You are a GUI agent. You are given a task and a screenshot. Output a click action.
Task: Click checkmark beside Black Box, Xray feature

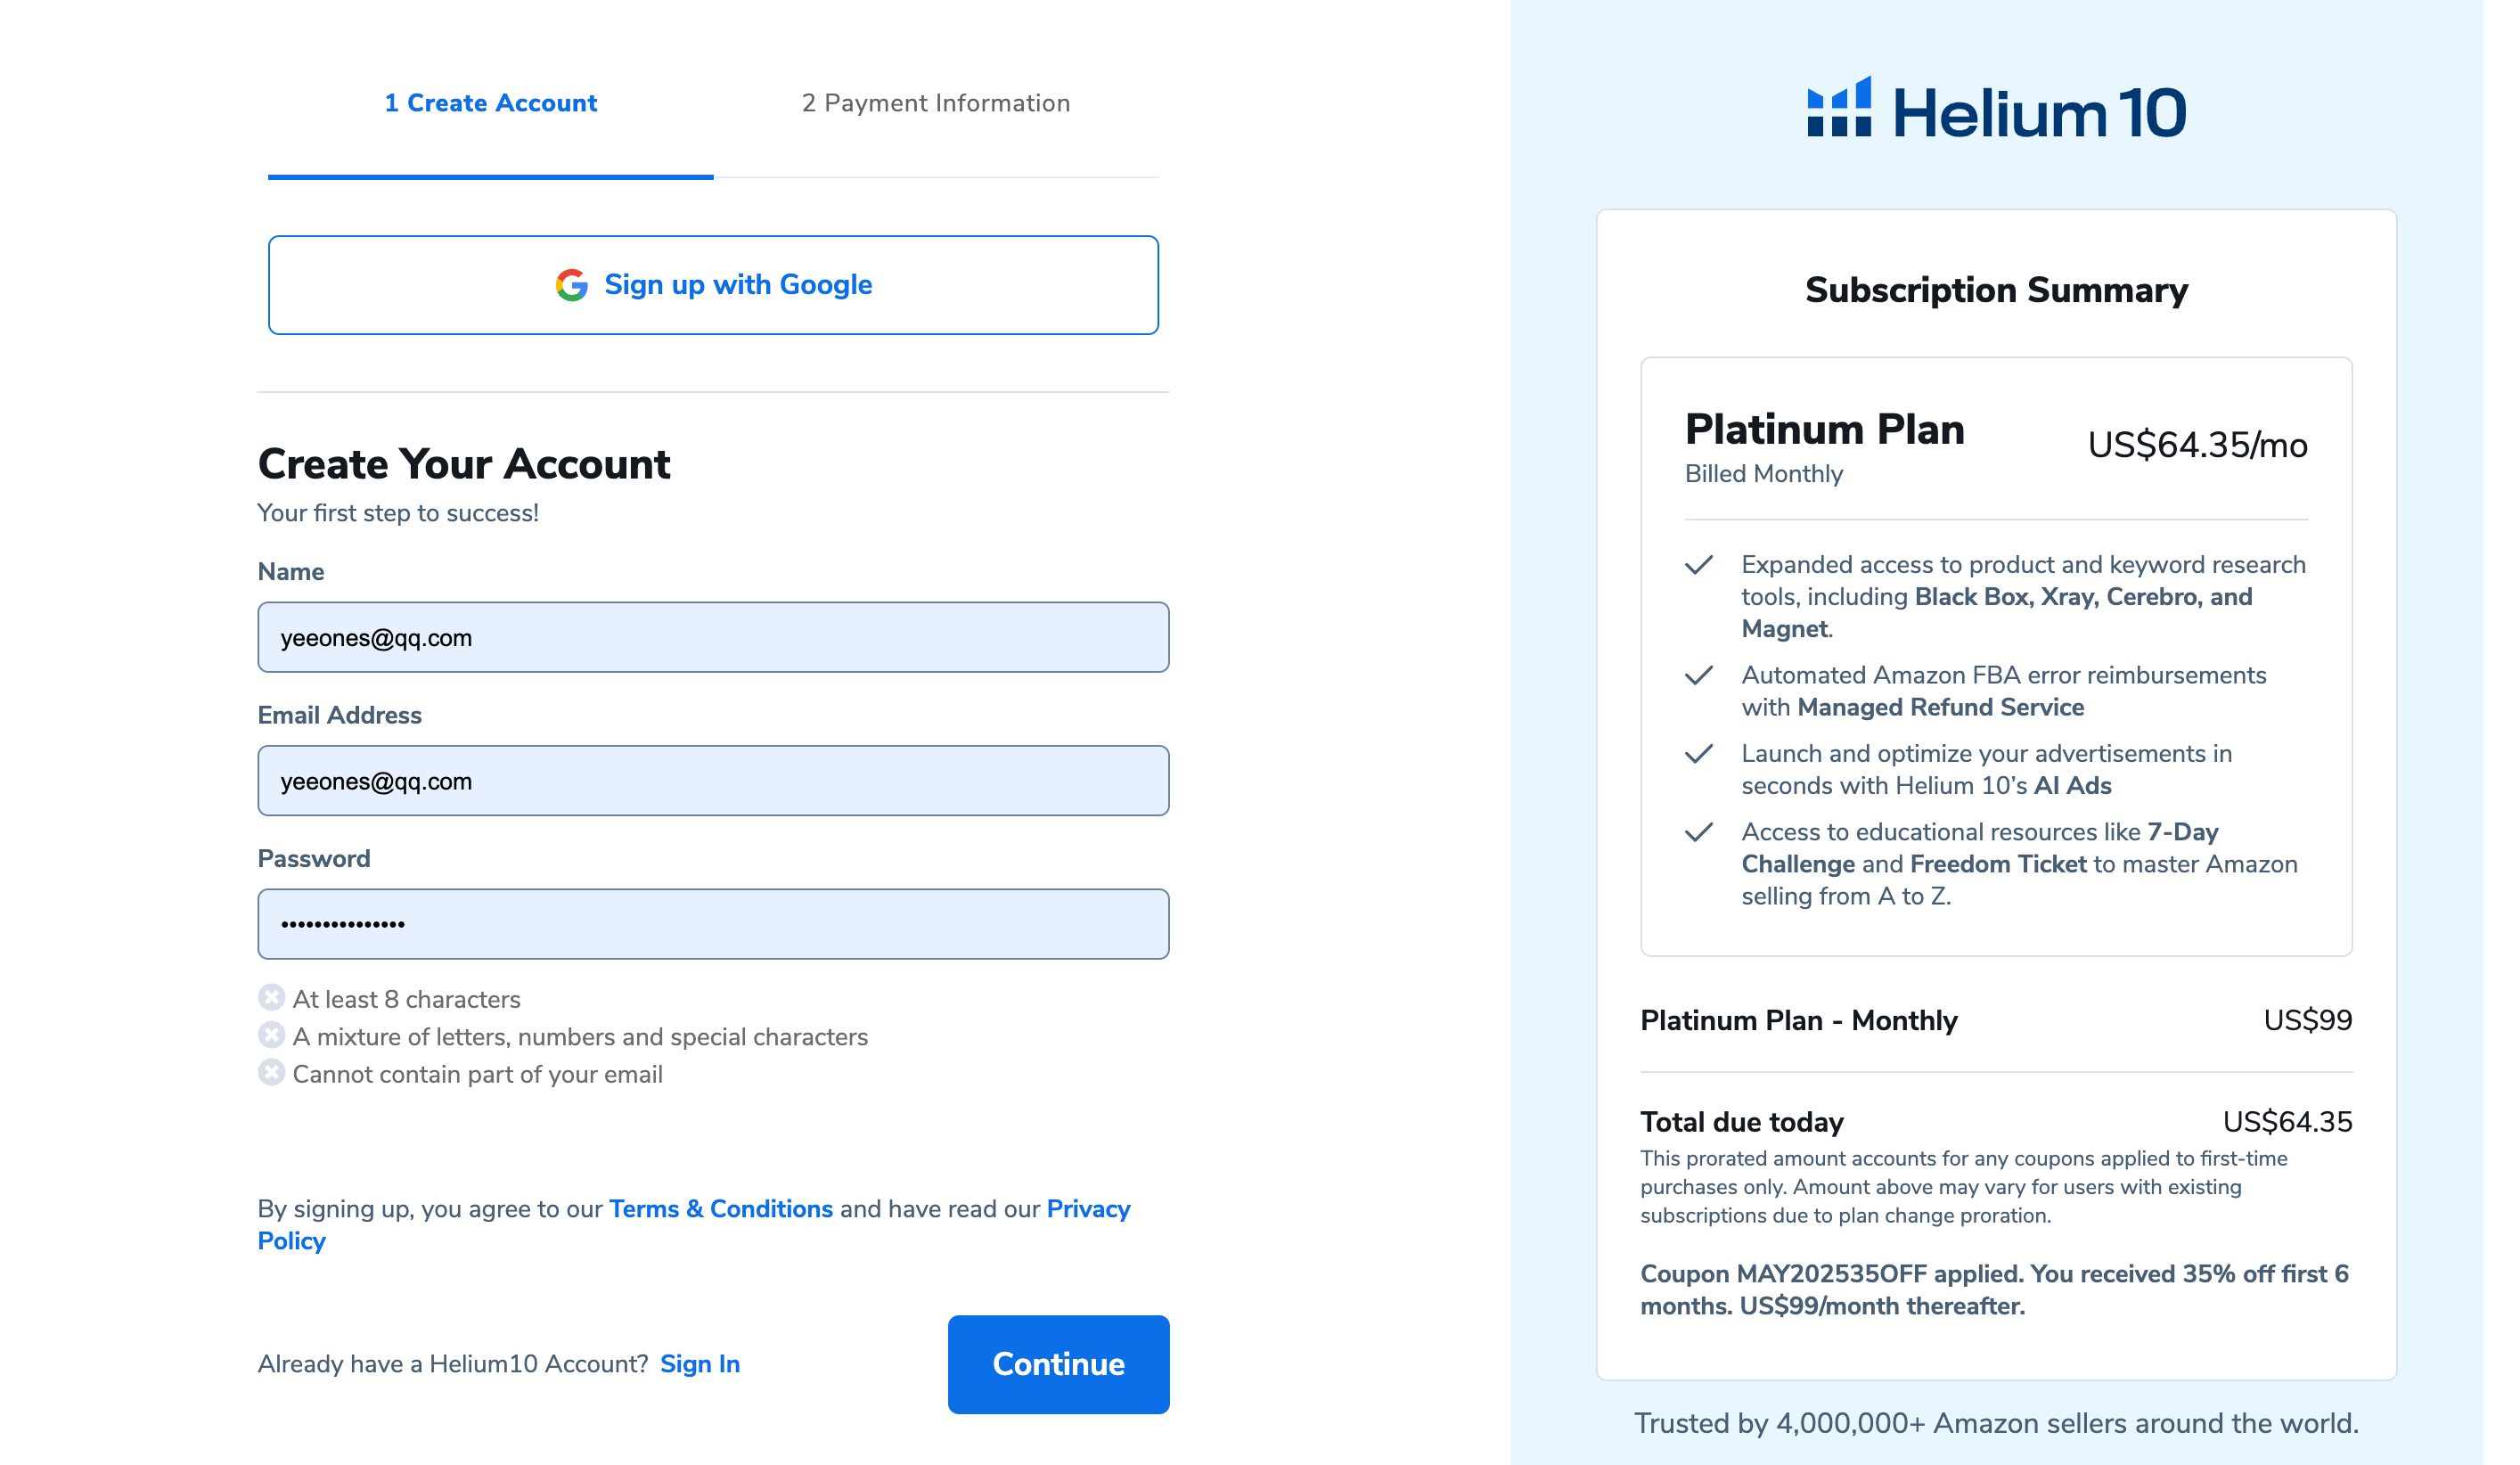[x=1699, y=565]
